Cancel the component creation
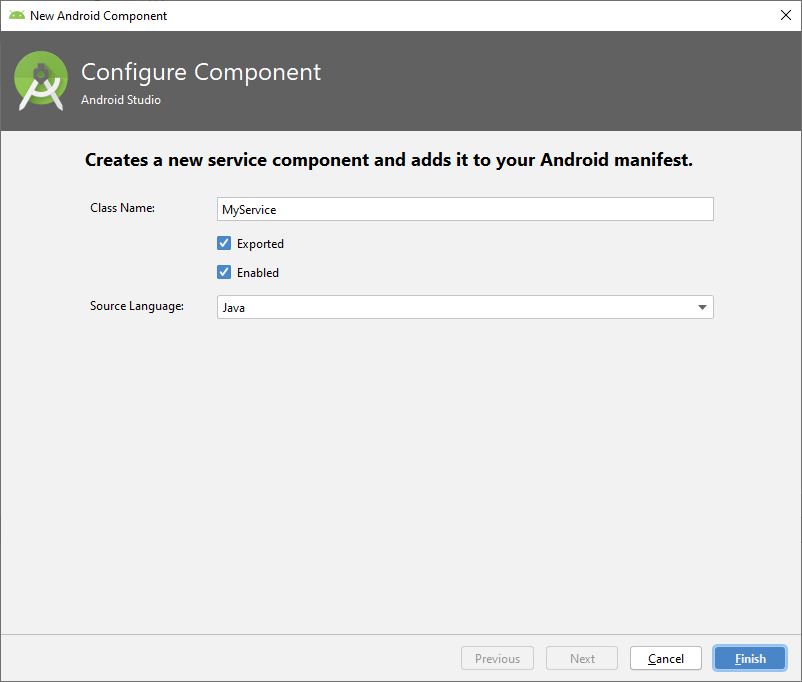802x682 pixels. [666, 658]
